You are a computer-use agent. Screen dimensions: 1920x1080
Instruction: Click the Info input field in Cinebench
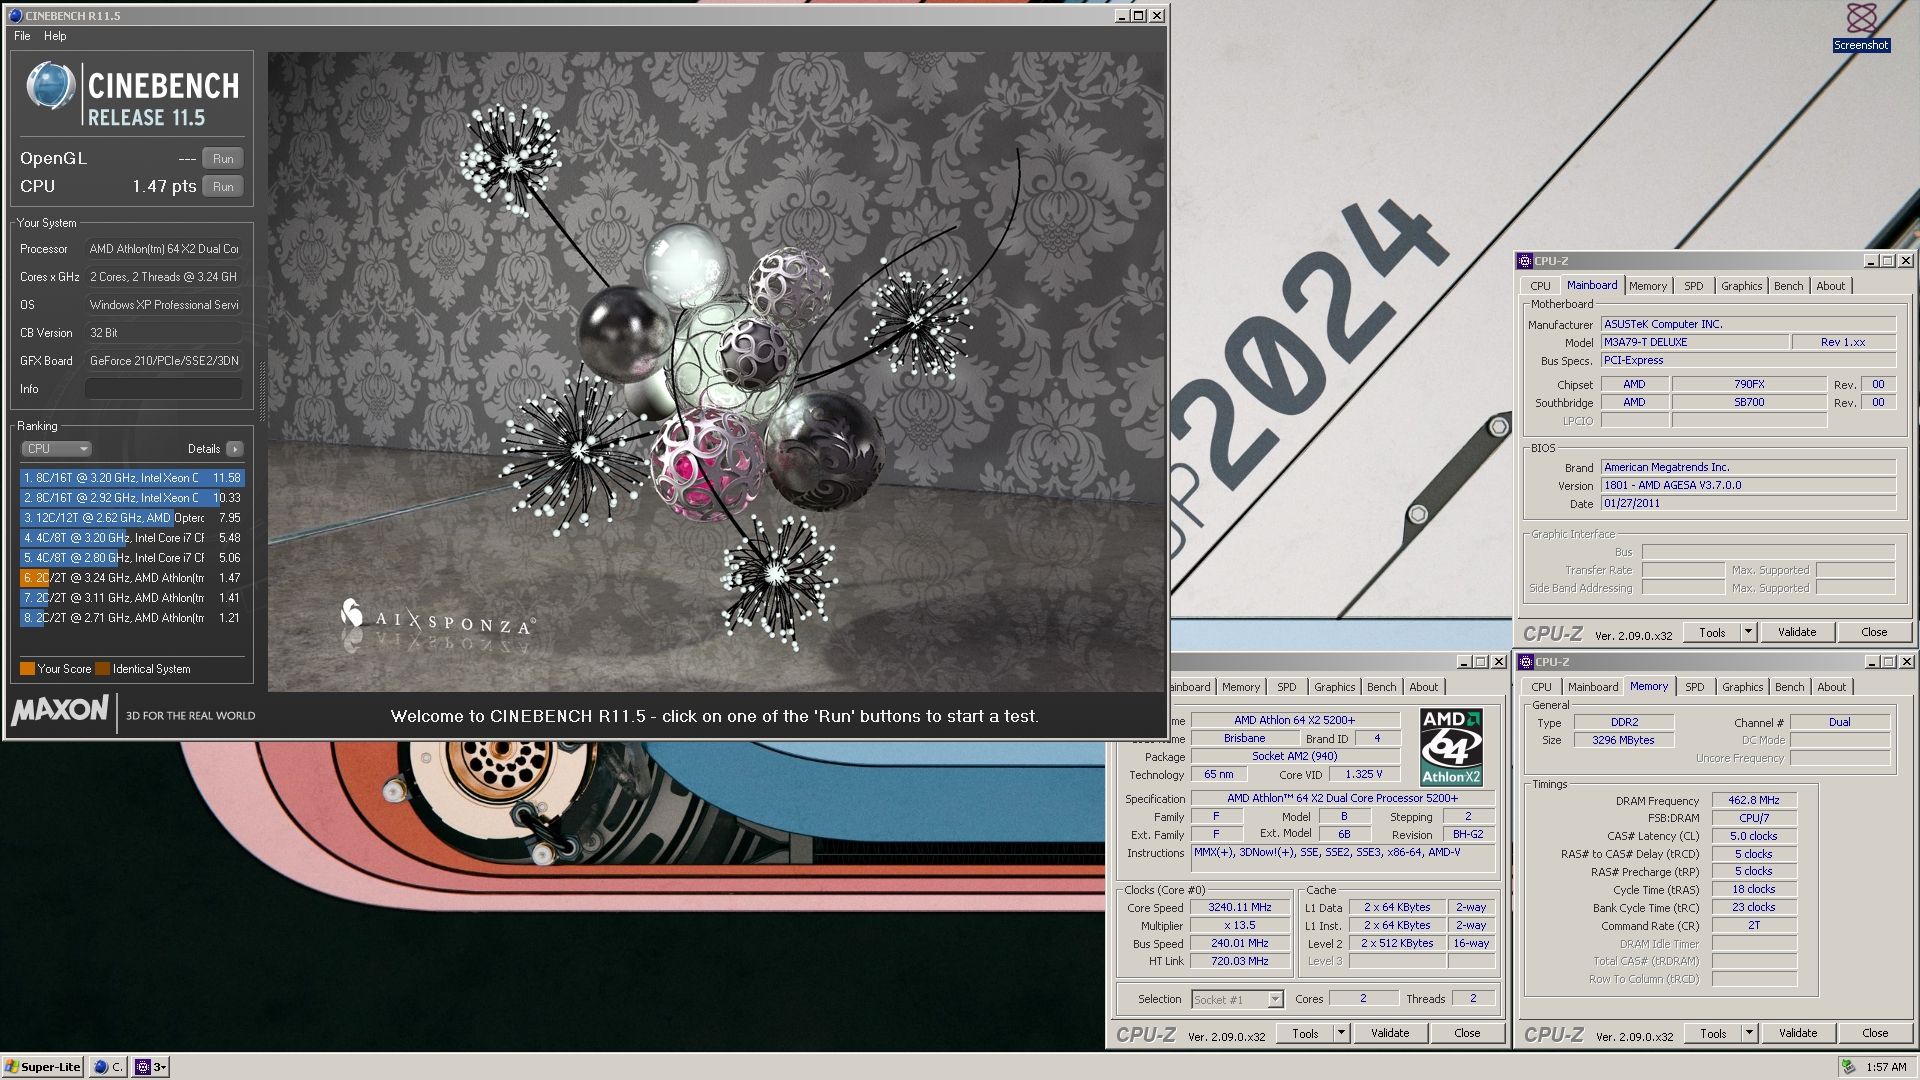tap(164, 389)
